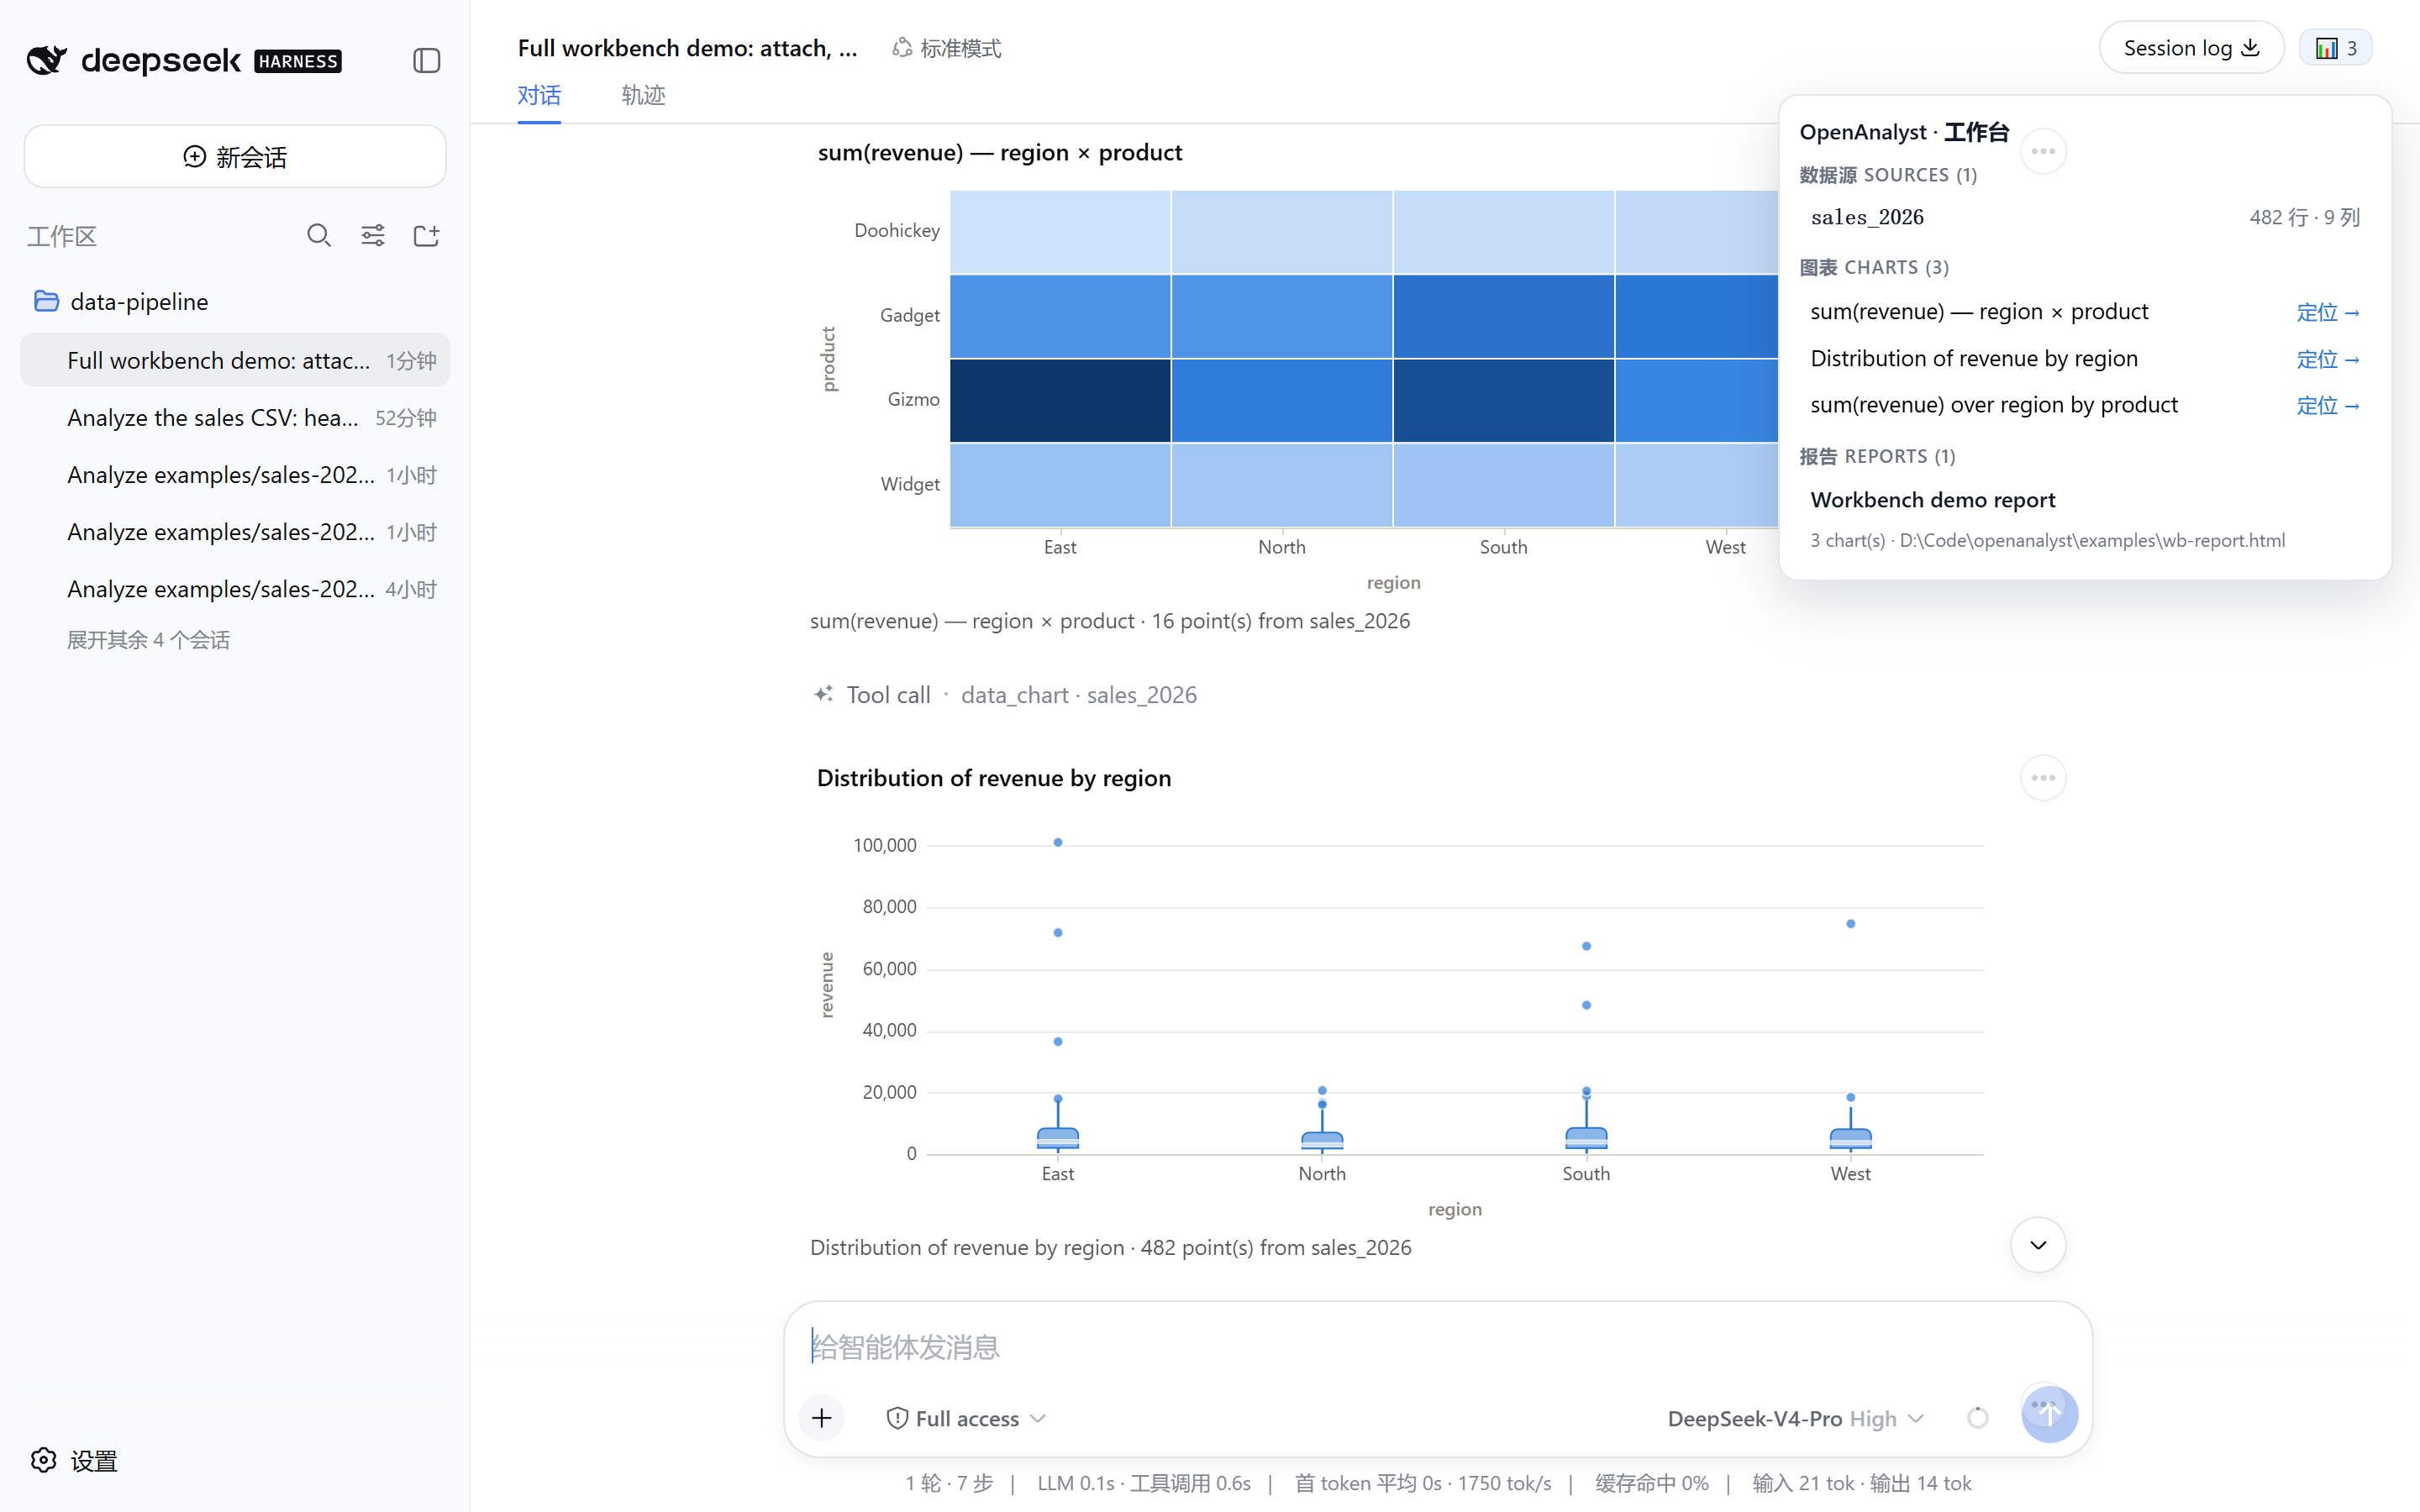The width and height of the screenshot is (2420, 1512).
Task: Switch to the 轨迹 tab
Action: [x=643, y=95]
